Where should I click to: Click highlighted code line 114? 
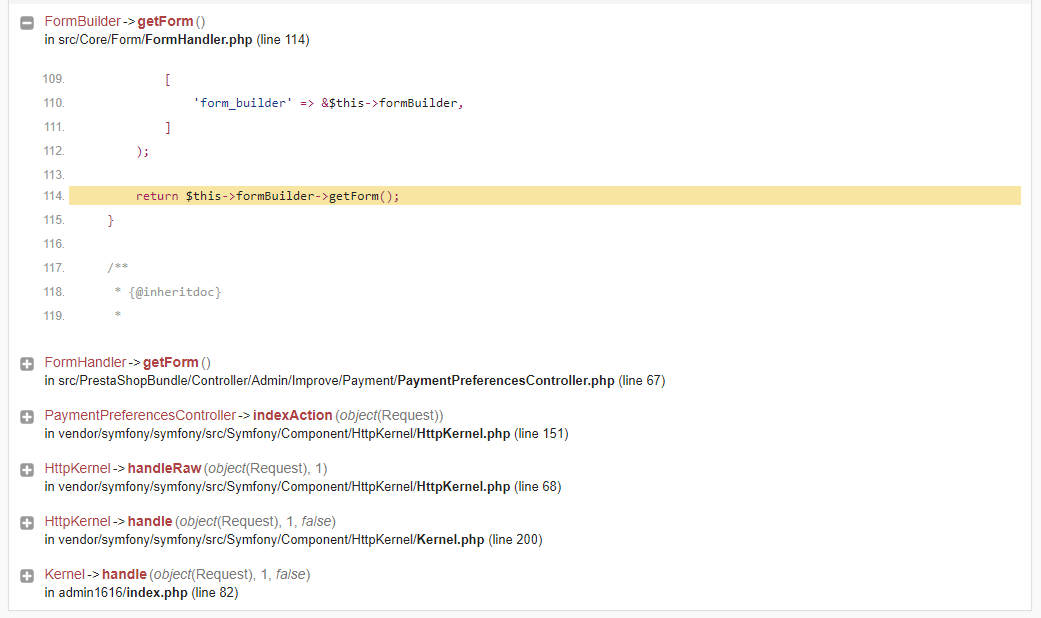click(x=544, y=196)
